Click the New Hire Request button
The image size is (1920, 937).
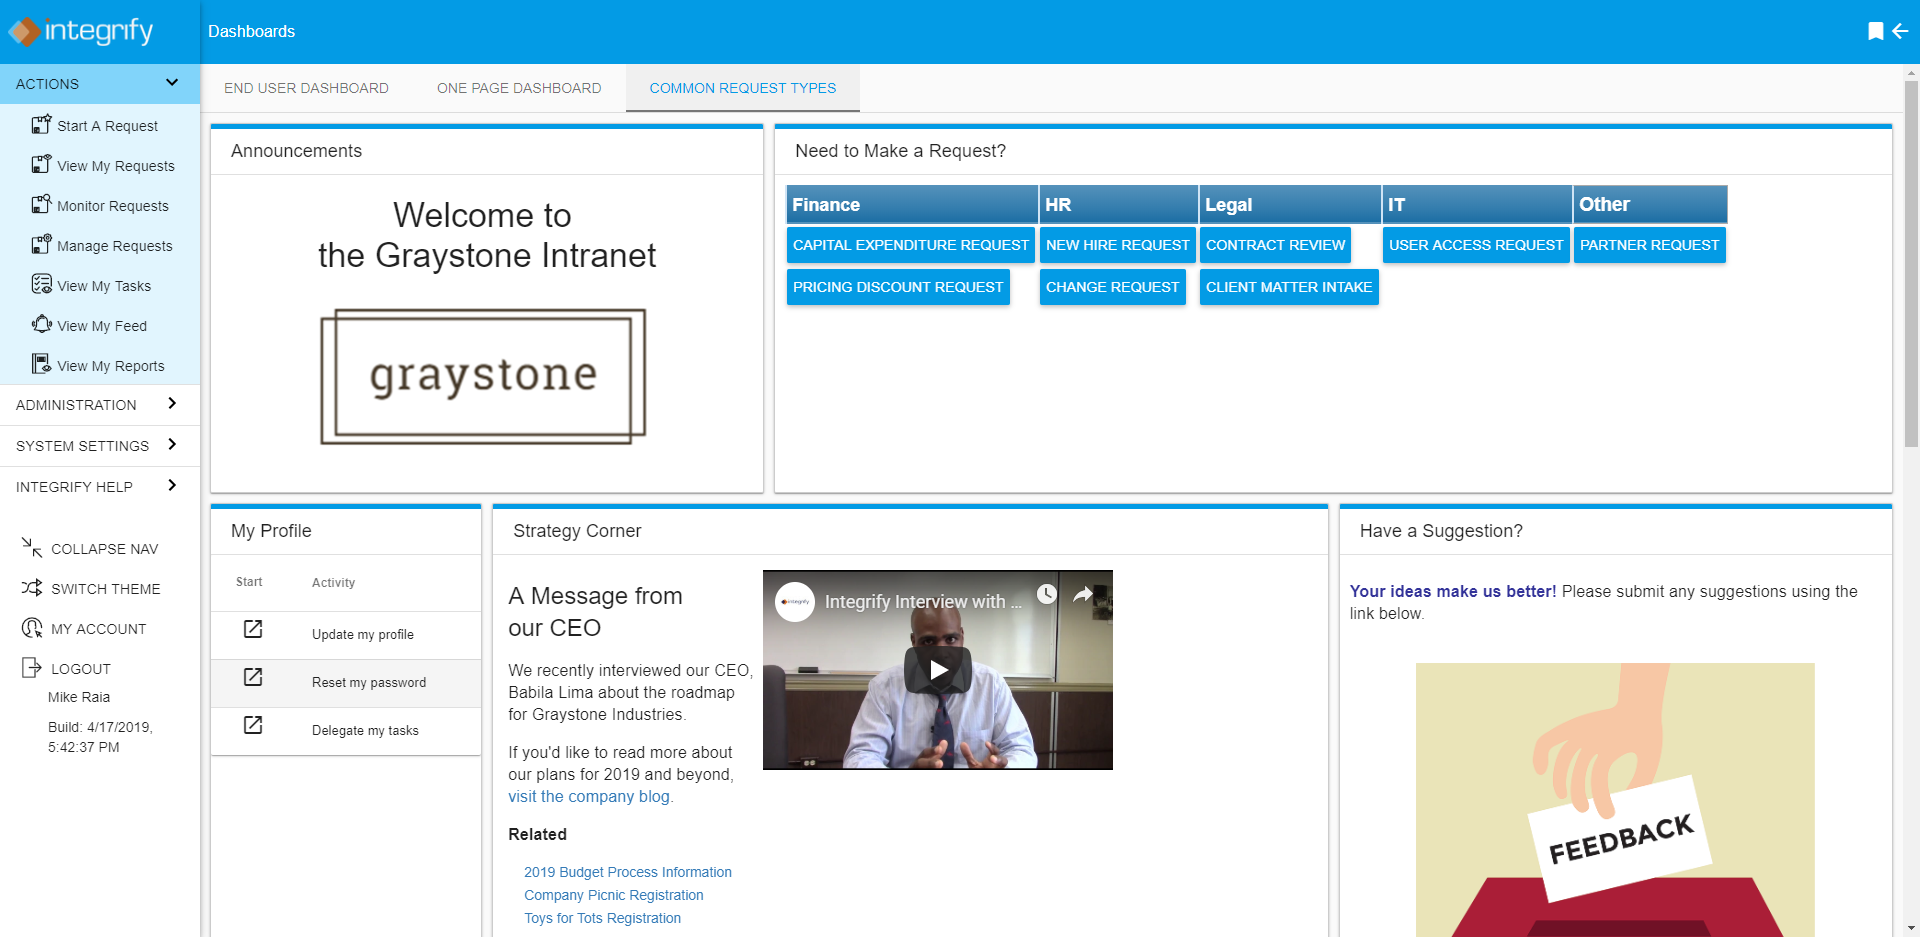click(x=1117, y=245)
